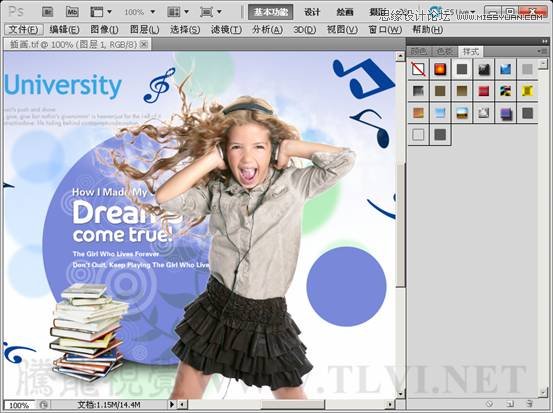Apply the silver chrome style swatch
Viewport: 553px width, 413px height.
(x=484, y=113)
